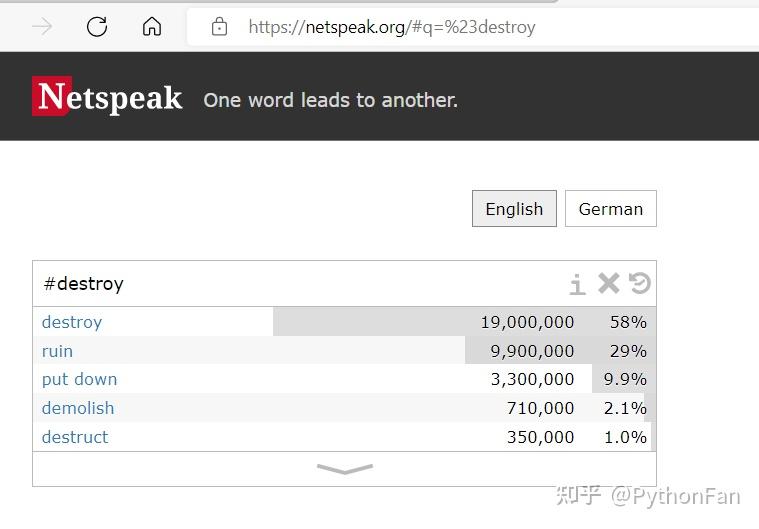Image resolution: width=759 pixels, height=529 pixels.
Task: Click the Netspeak logo
Action: point(108,97)
